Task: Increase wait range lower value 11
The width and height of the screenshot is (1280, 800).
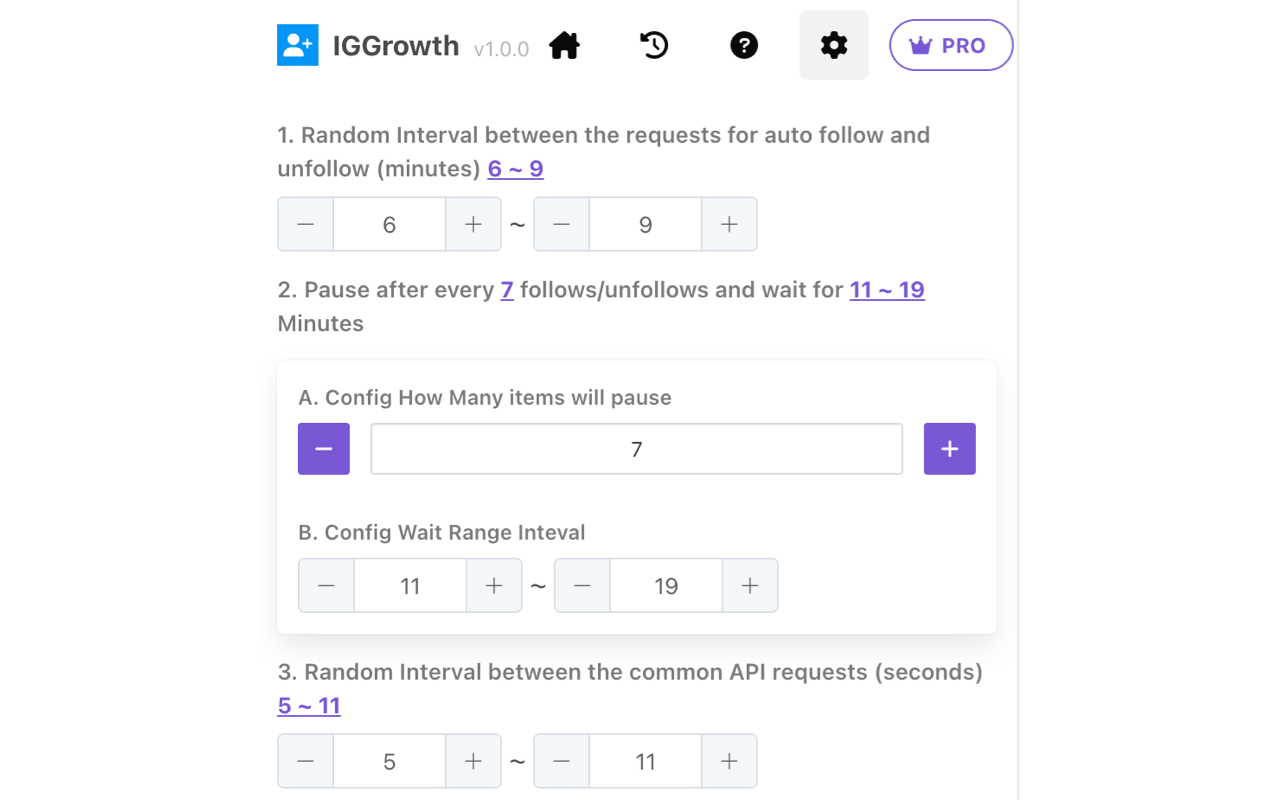Action: (x=494, y=585)
